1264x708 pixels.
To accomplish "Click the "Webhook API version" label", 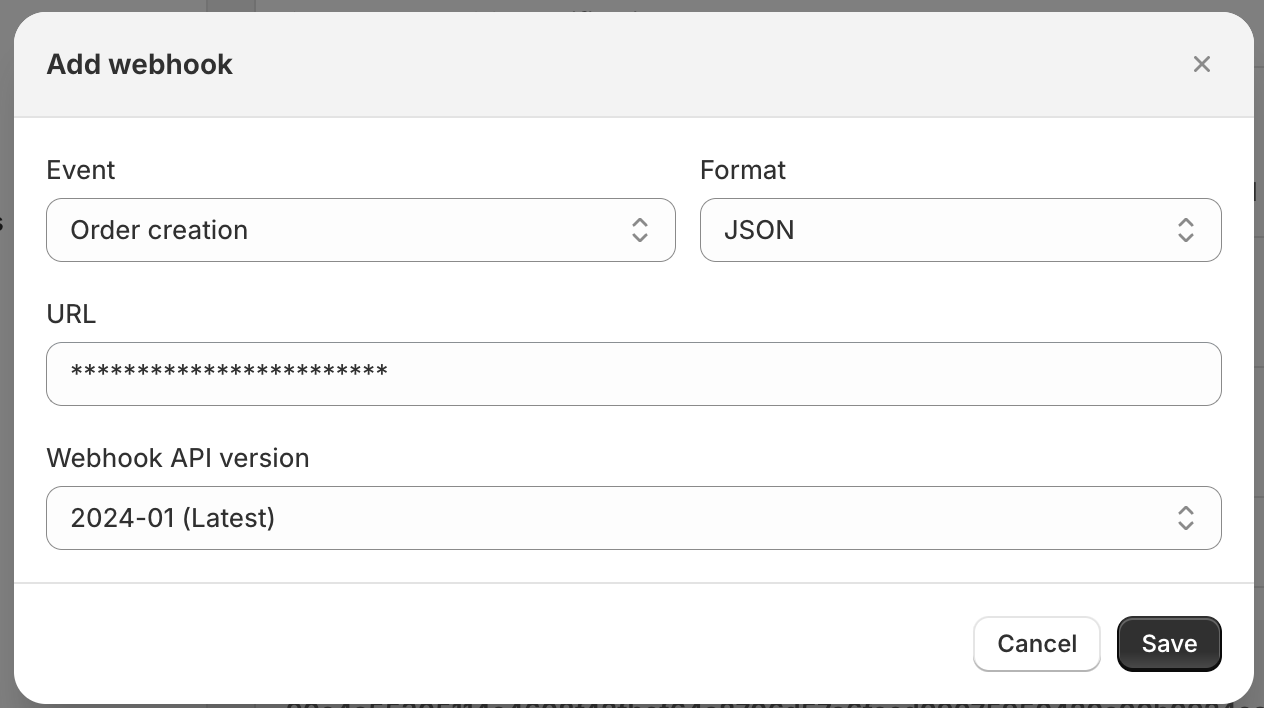I will (x=178, y=458).
